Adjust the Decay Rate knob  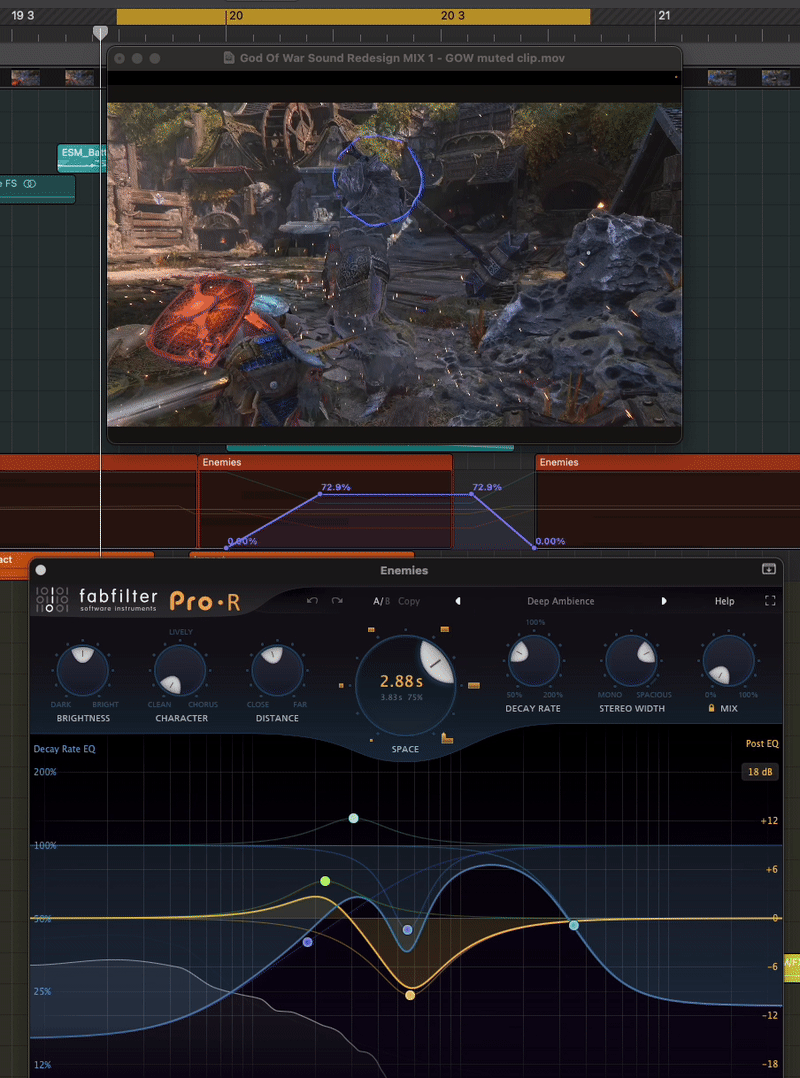(x=533, y=660)
